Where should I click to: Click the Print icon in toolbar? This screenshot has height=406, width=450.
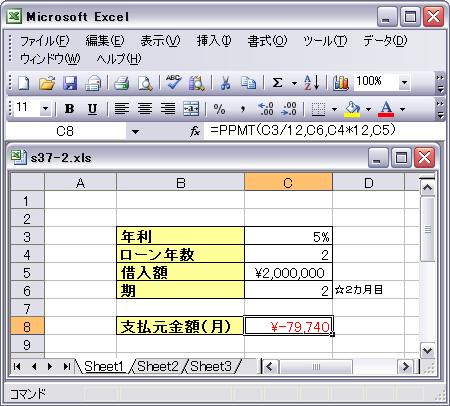coord(122,83)
